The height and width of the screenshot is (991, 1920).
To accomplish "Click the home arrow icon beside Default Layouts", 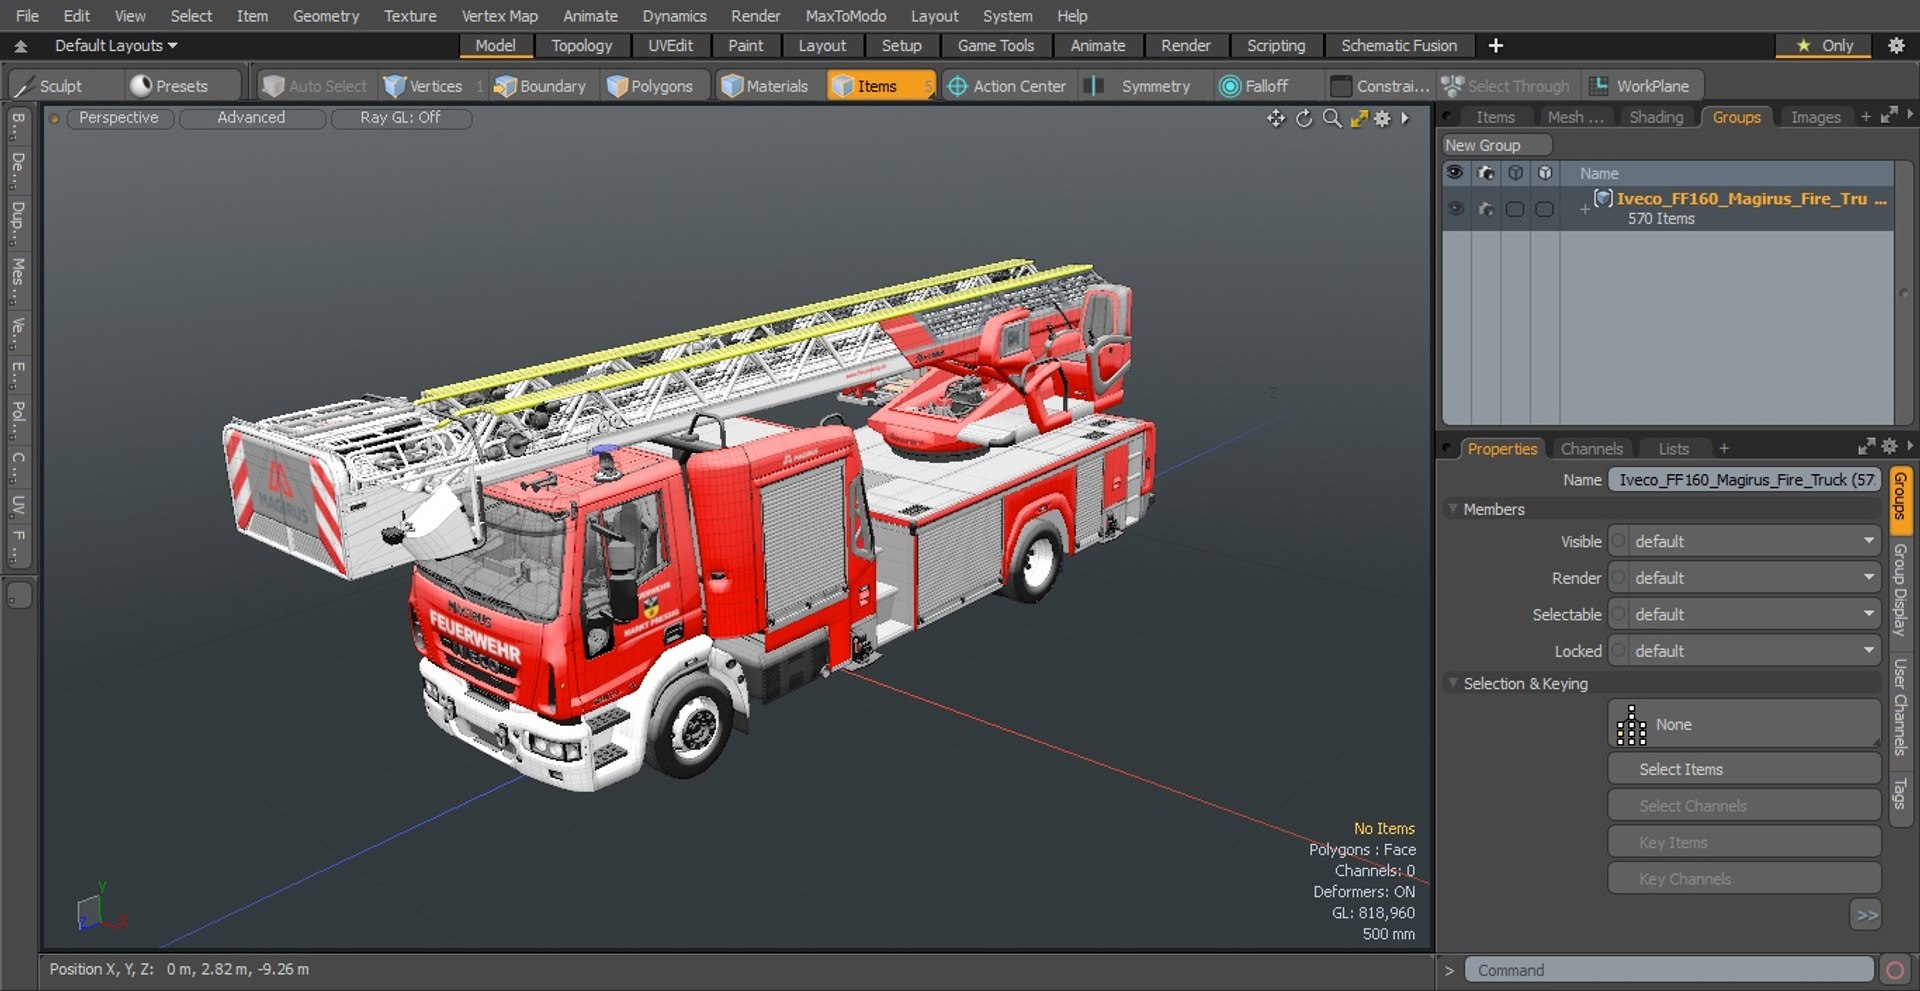I will tap(20, 46).
